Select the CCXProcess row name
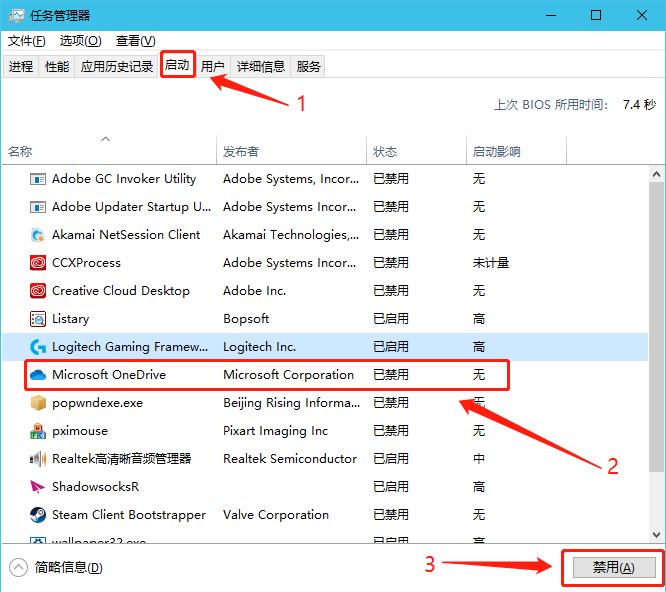The image size is (666, 592). tap(86, 263)
